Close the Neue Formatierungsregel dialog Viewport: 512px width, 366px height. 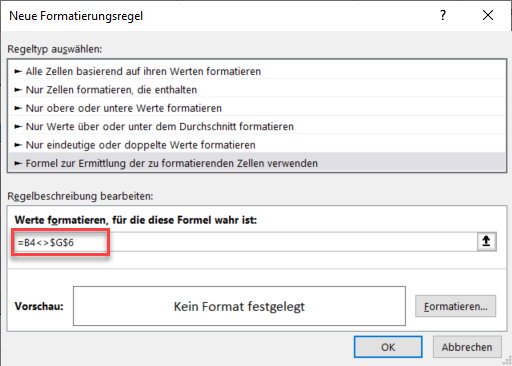[x=488, y=15]
